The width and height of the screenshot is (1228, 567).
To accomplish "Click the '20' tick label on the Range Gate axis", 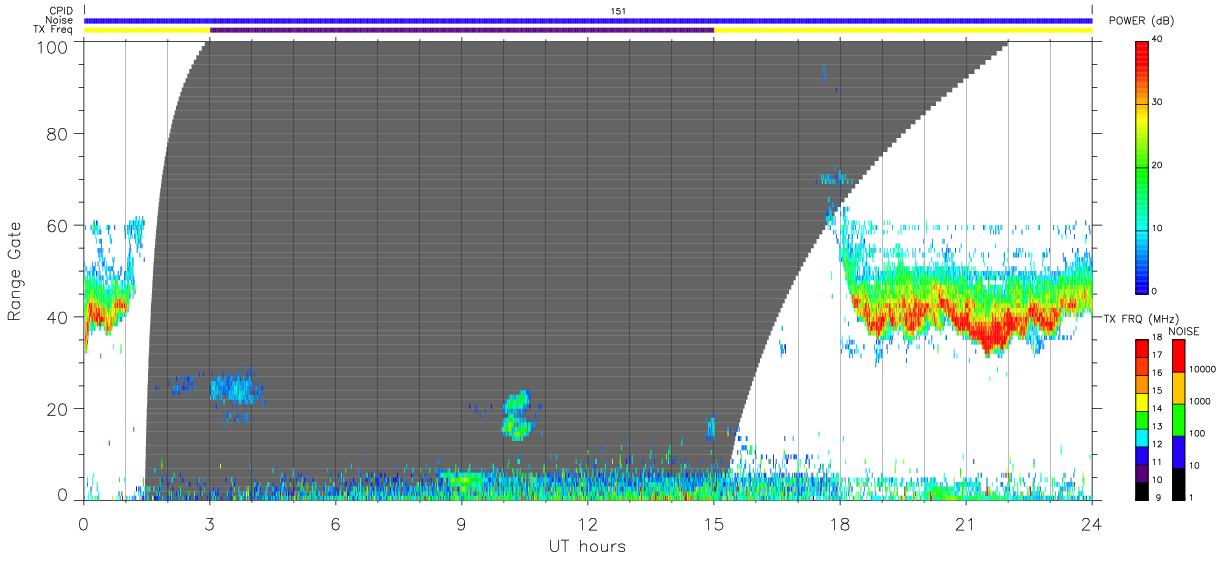I will [58, 409].
